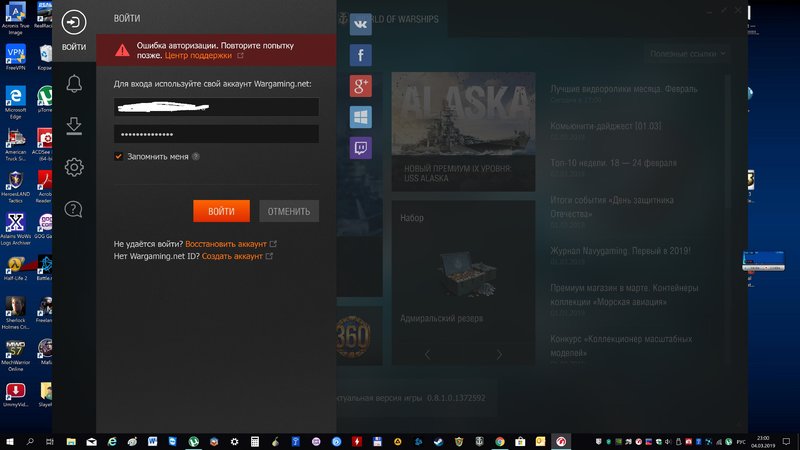The image size is (800, 450).
Task: Click the ОТМЕНИТЬ button
Action: pyautogui.click(x=289, y=211)
